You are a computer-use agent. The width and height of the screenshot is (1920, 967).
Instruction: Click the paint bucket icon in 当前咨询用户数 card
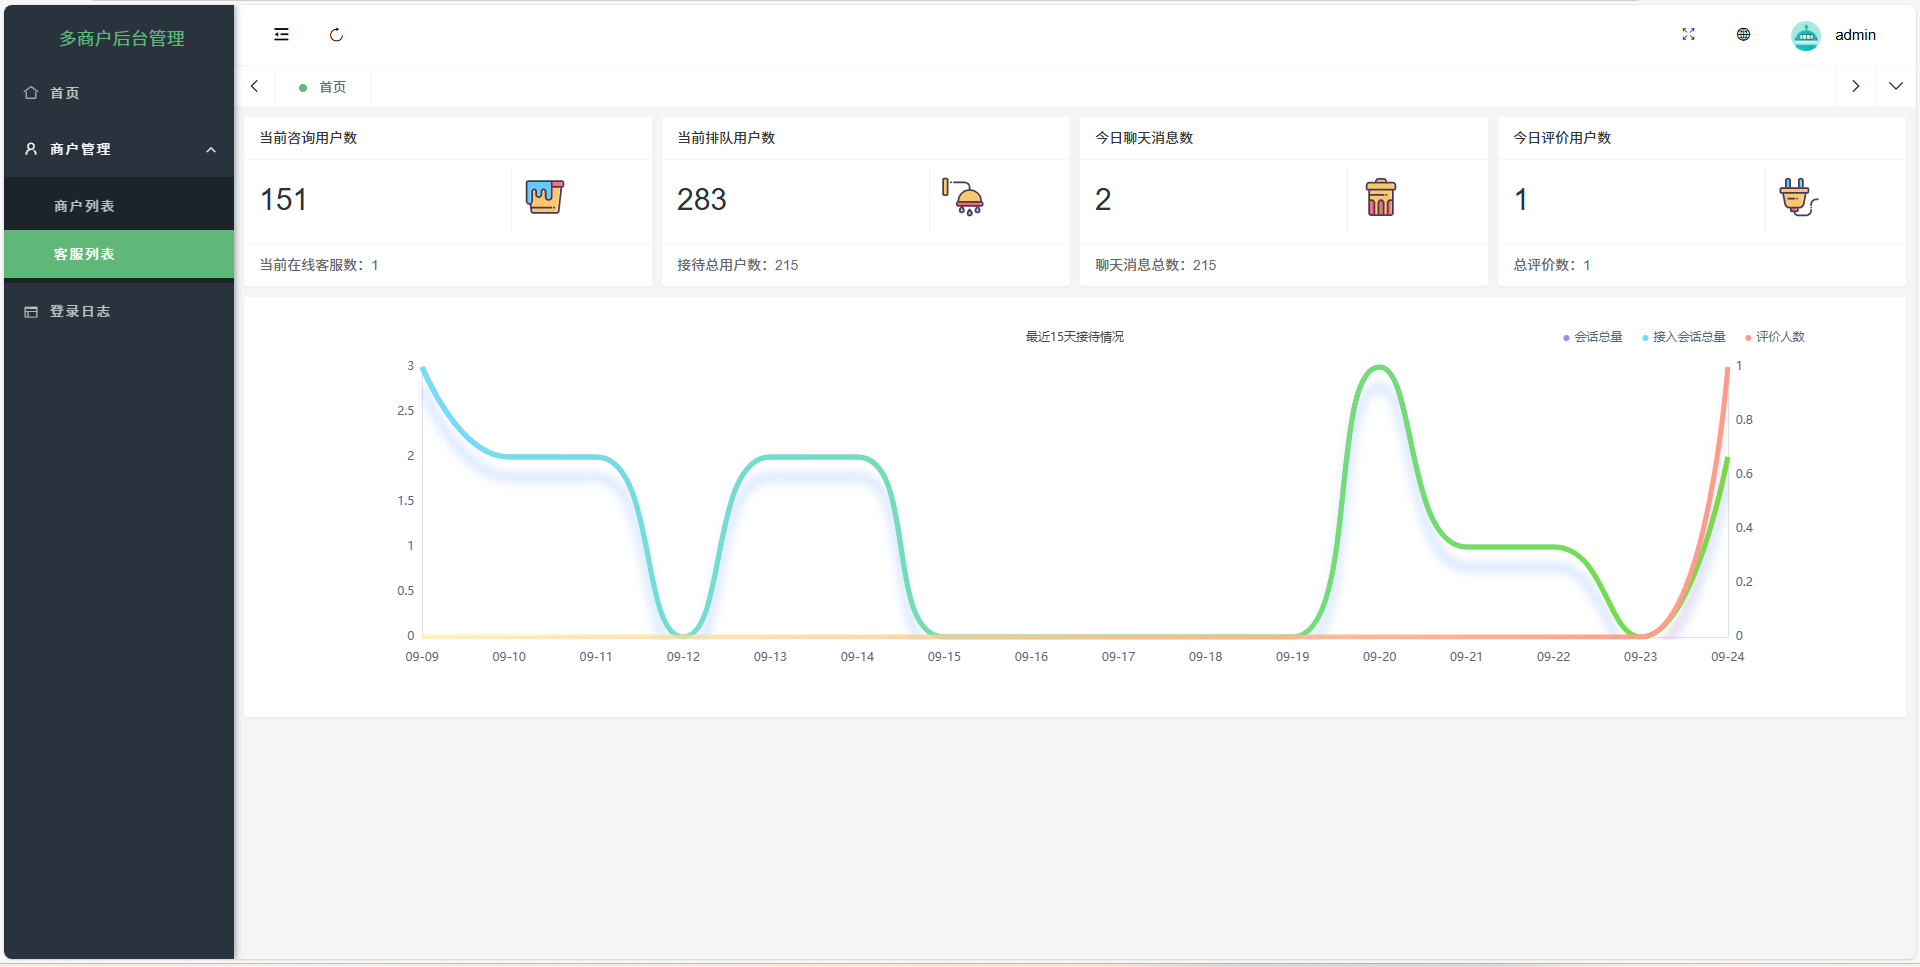coord(545,197)
